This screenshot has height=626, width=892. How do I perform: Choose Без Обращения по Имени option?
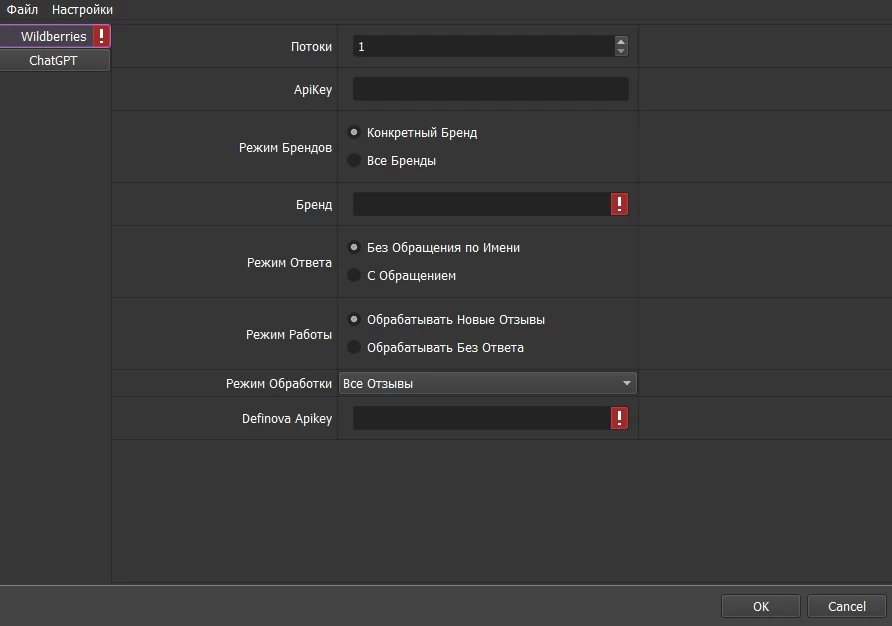coord(354,247)
